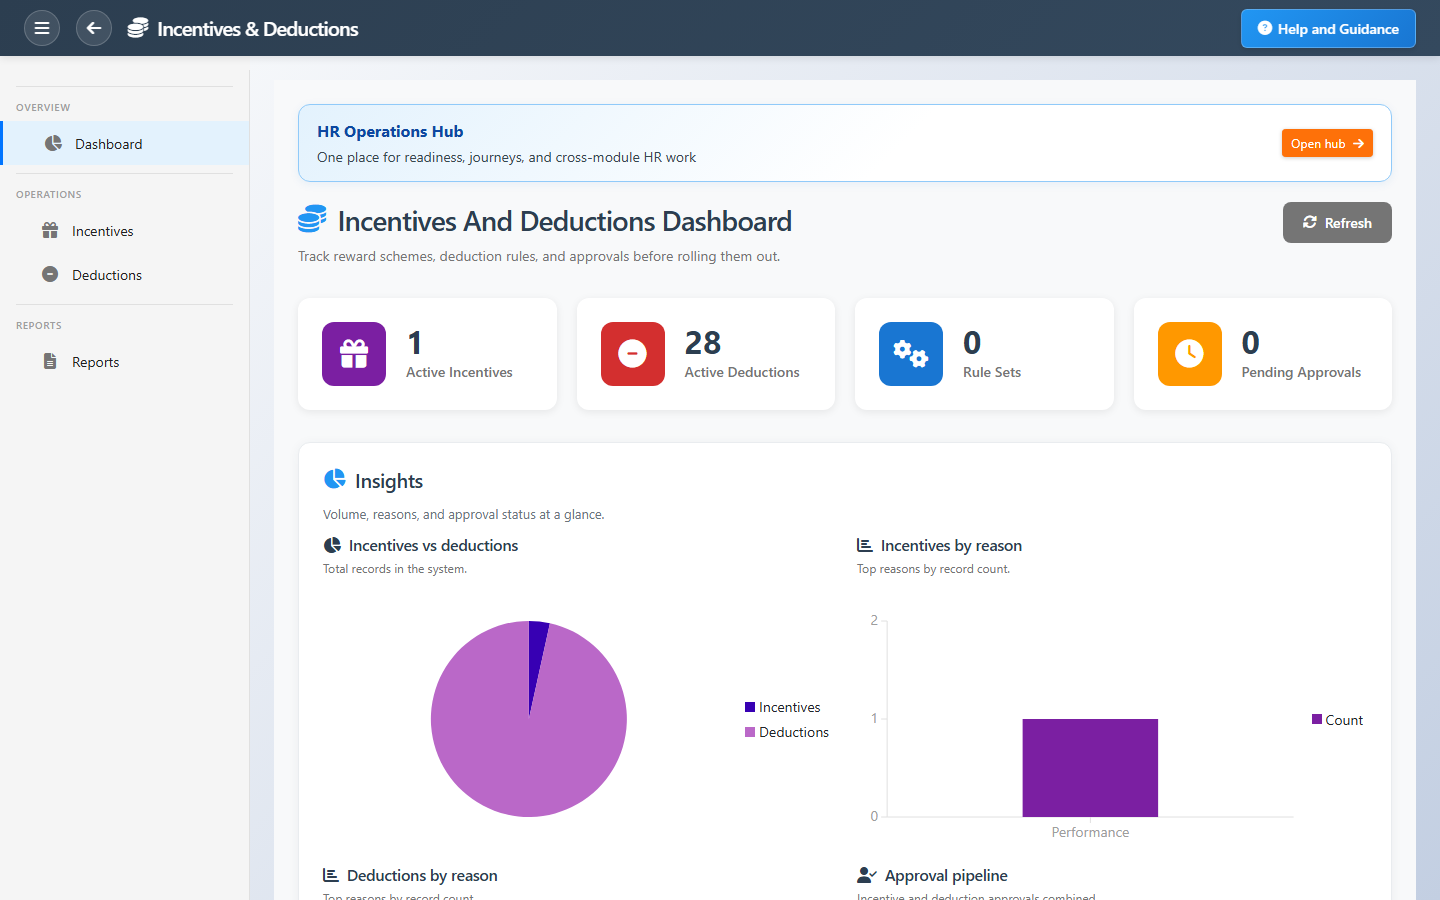Click the dashboard title coins icon

pyautogui.click(x=312, y=219)
